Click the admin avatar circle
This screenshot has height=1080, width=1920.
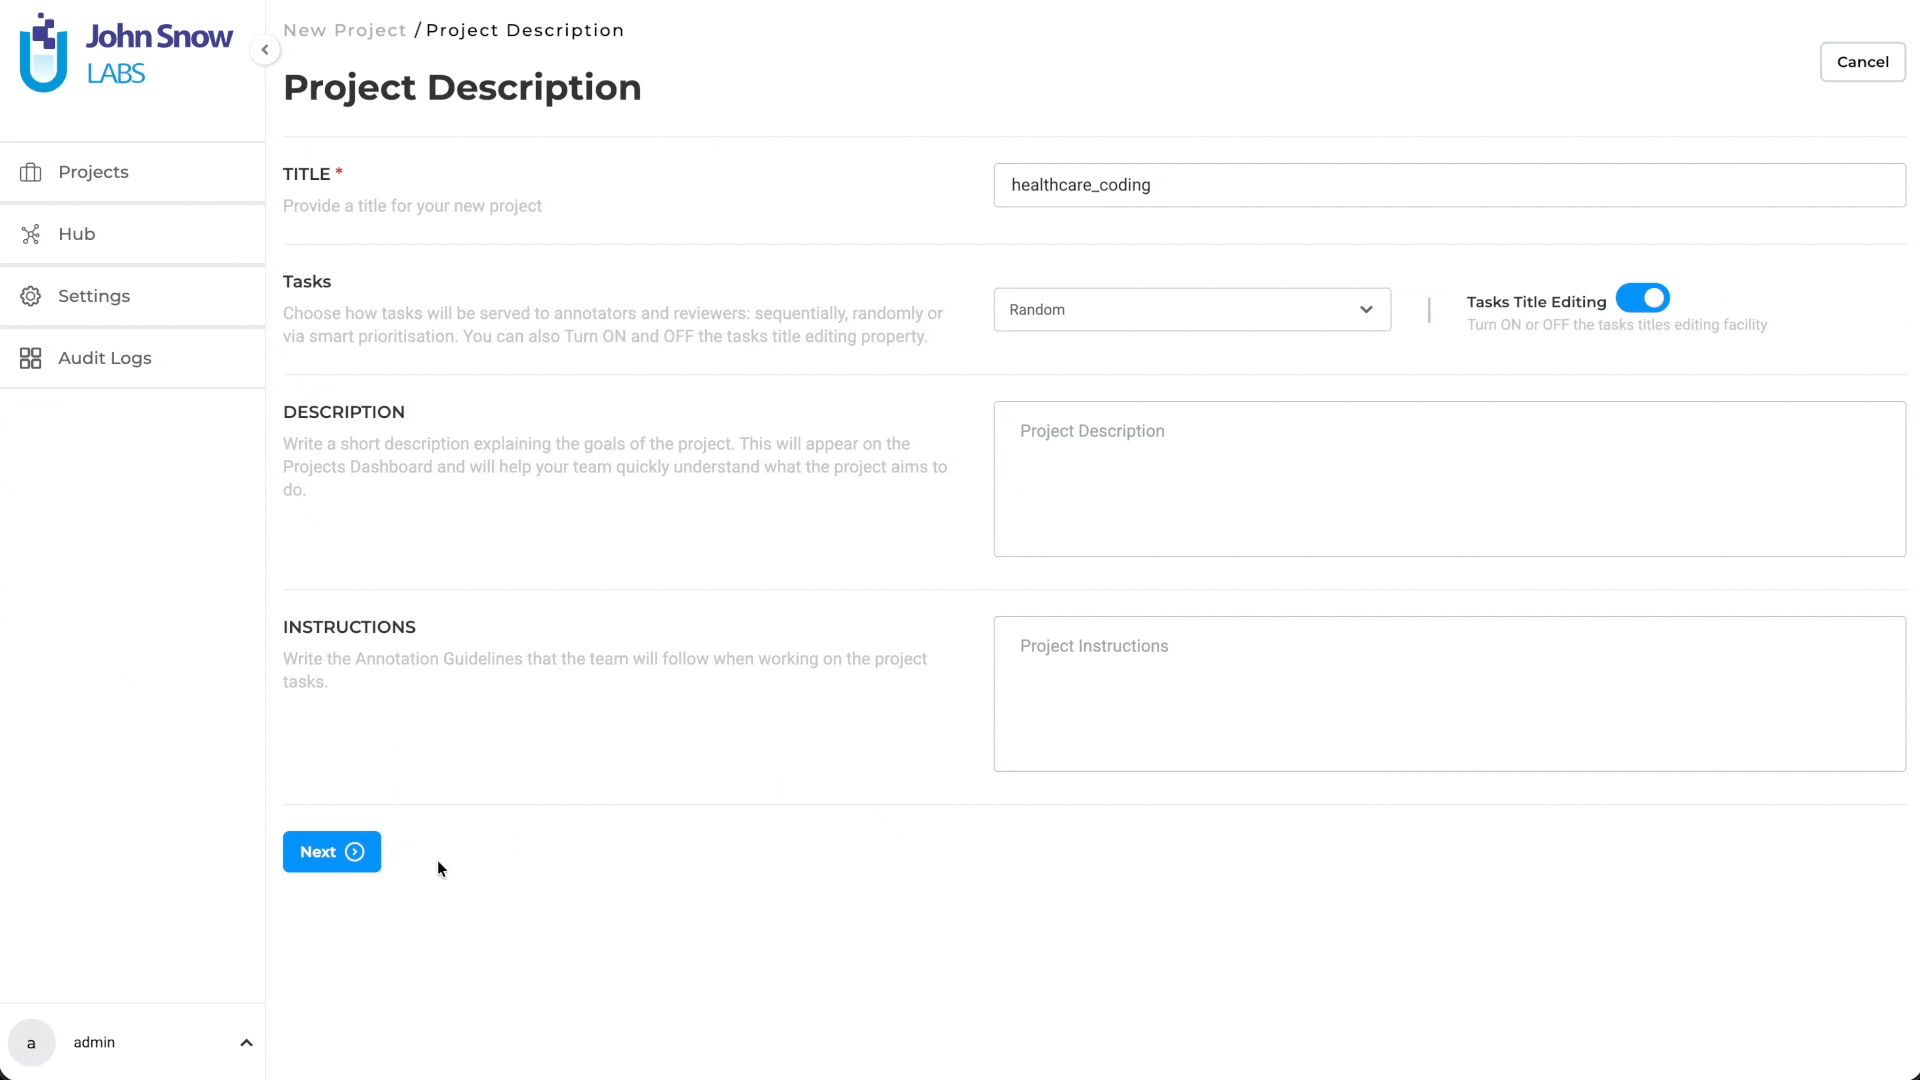click(32, 1042)
